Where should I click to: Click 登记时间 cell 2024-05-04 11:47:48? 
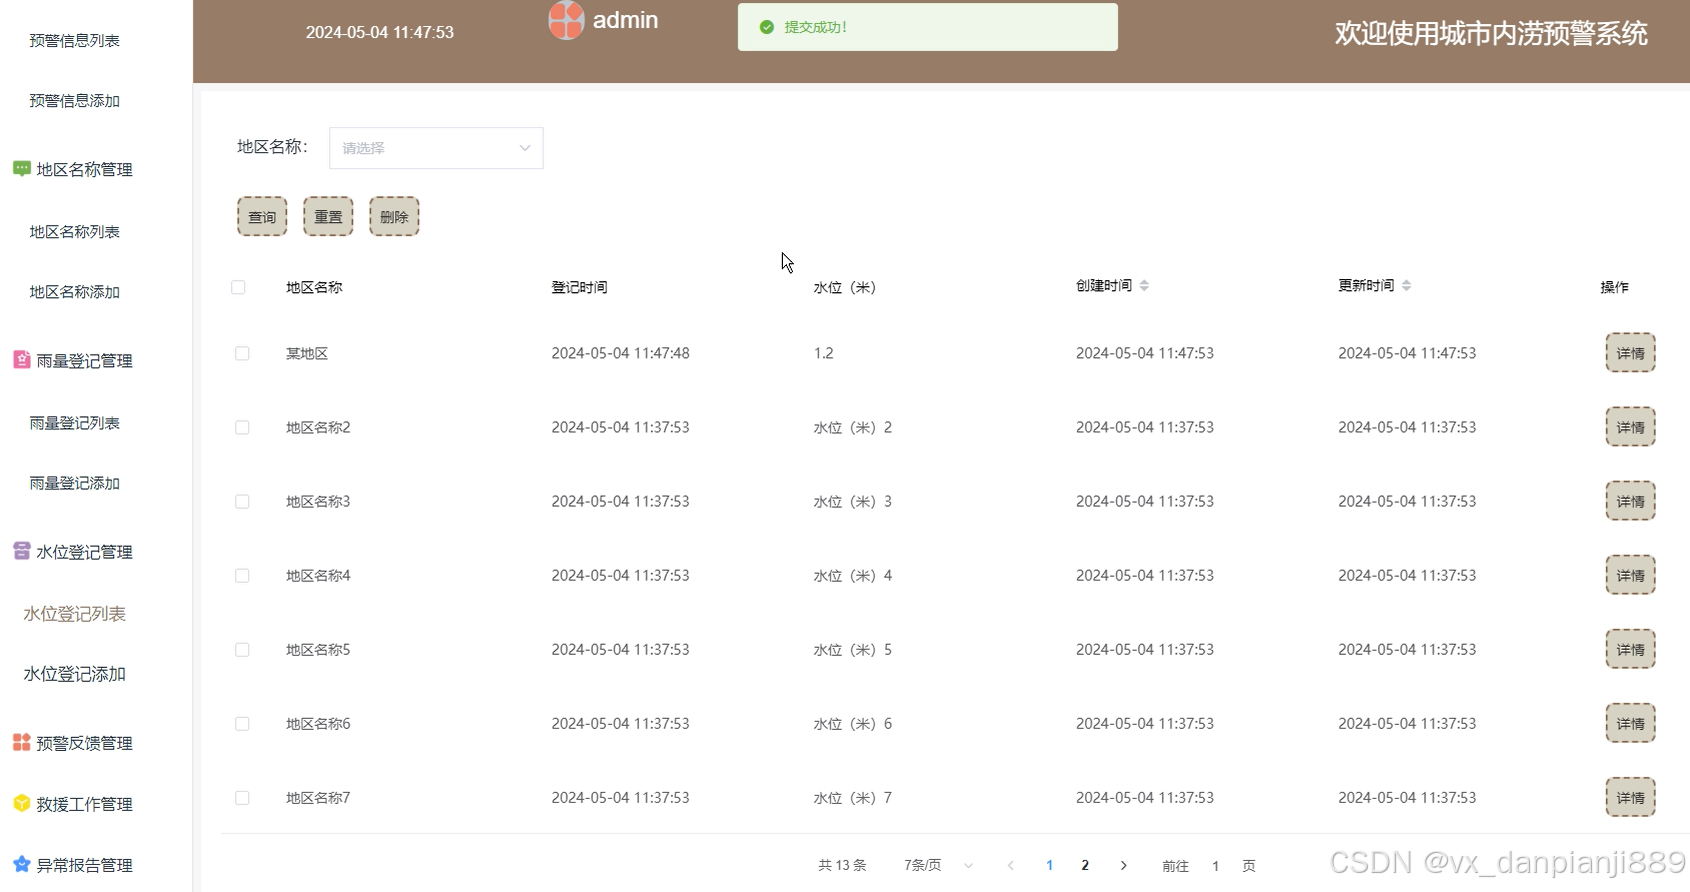pos(620,353)
